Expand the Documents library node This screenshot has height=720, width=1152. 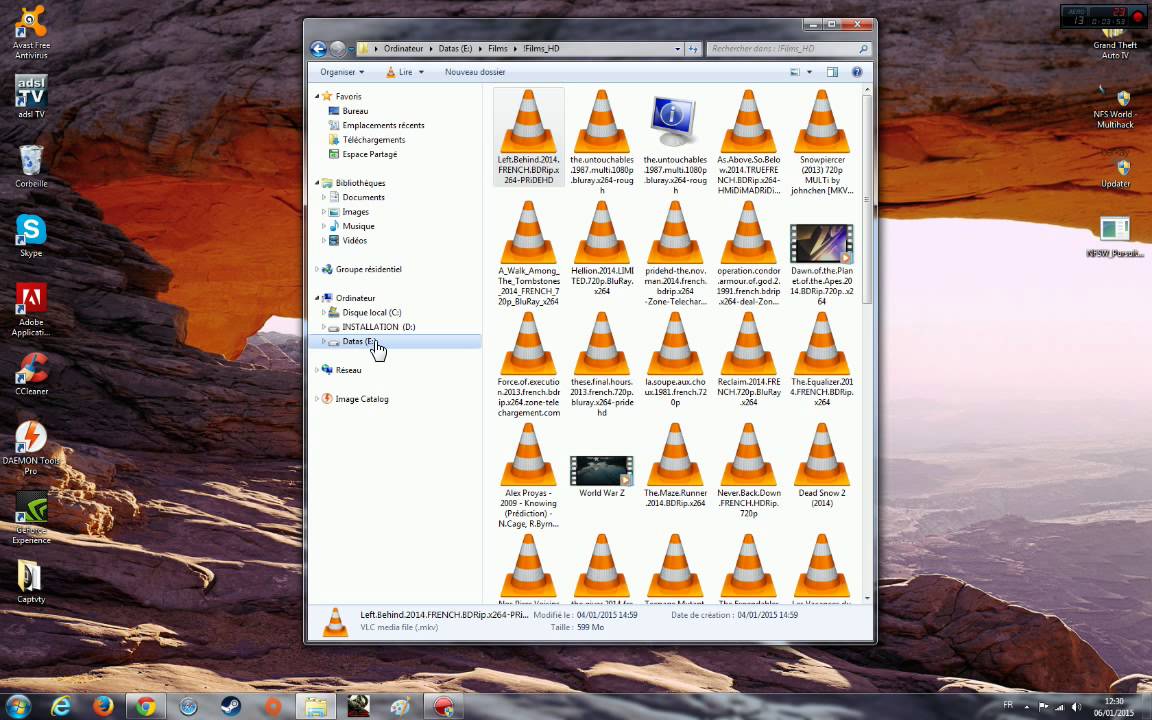tap(323, 197)
